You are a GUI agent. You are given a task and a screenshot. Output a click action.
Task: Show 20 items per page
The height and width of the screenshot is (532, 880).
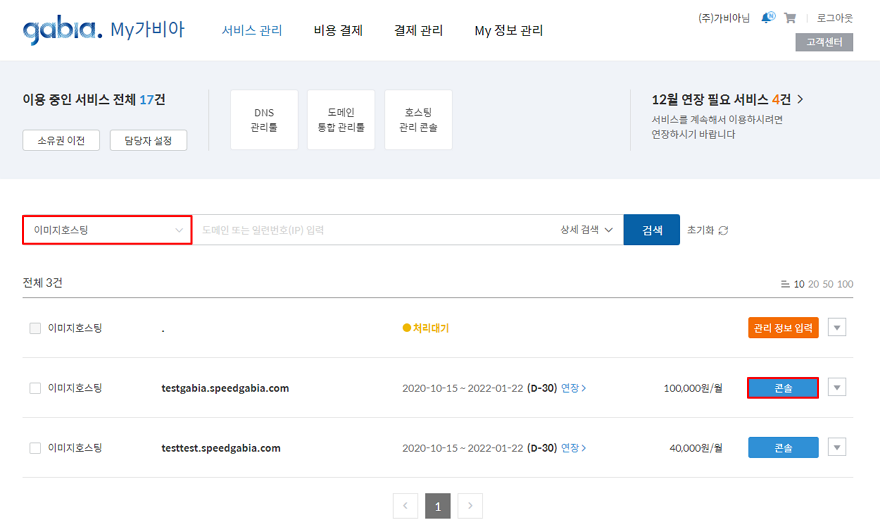click(x=813, y=285)
